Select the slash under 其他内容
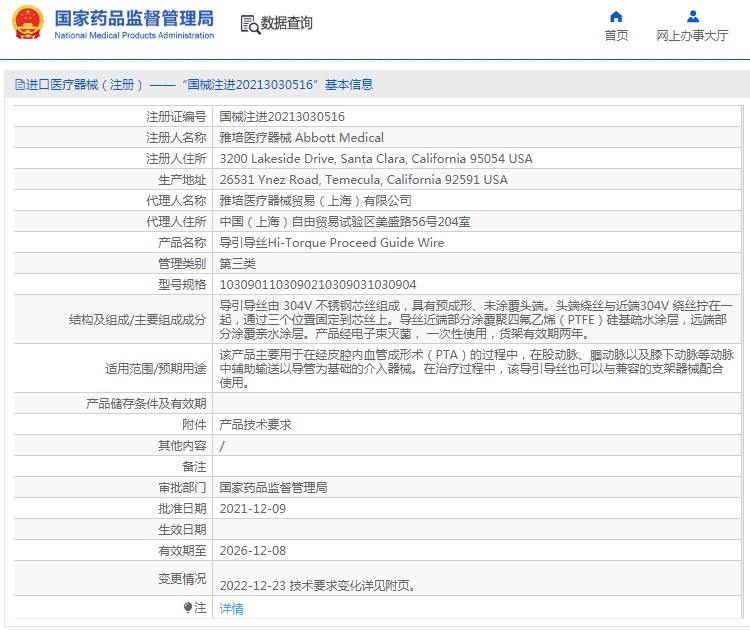This screenshot has width=750, height=630. [x=222, y=446]
